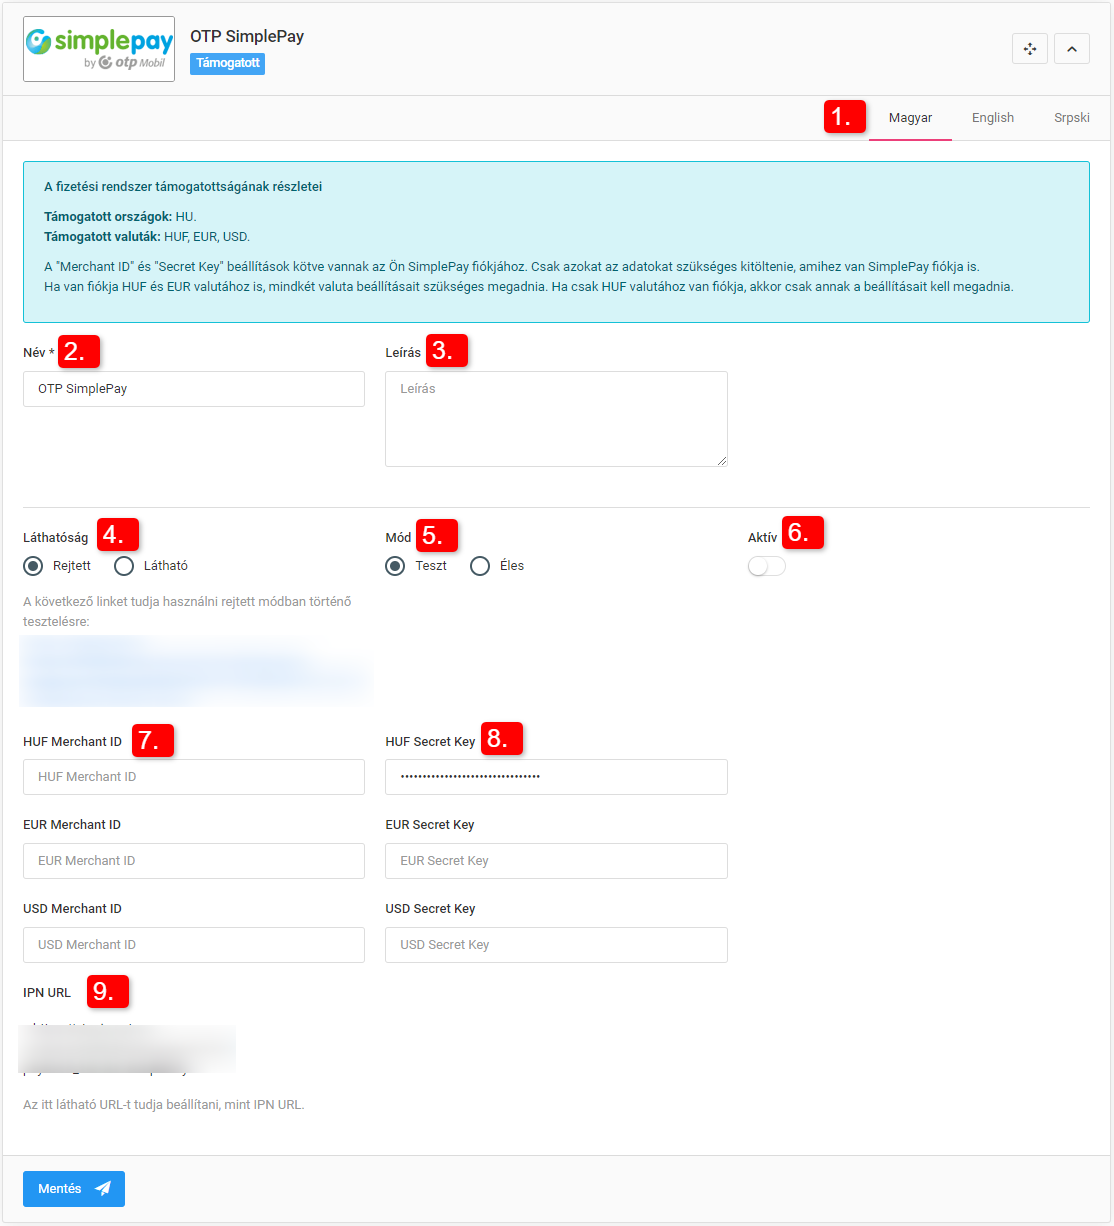
Task: Click the move/drag handle icon in header
Action: tap(1029, 49)
